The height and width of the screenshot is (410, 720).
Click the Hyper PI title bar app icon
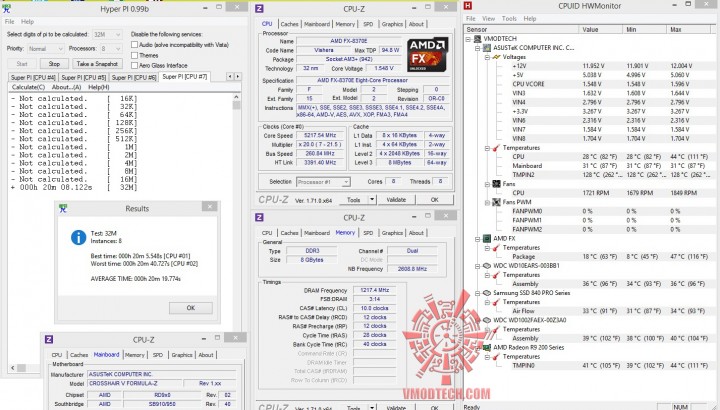click(x=6, y=8)
